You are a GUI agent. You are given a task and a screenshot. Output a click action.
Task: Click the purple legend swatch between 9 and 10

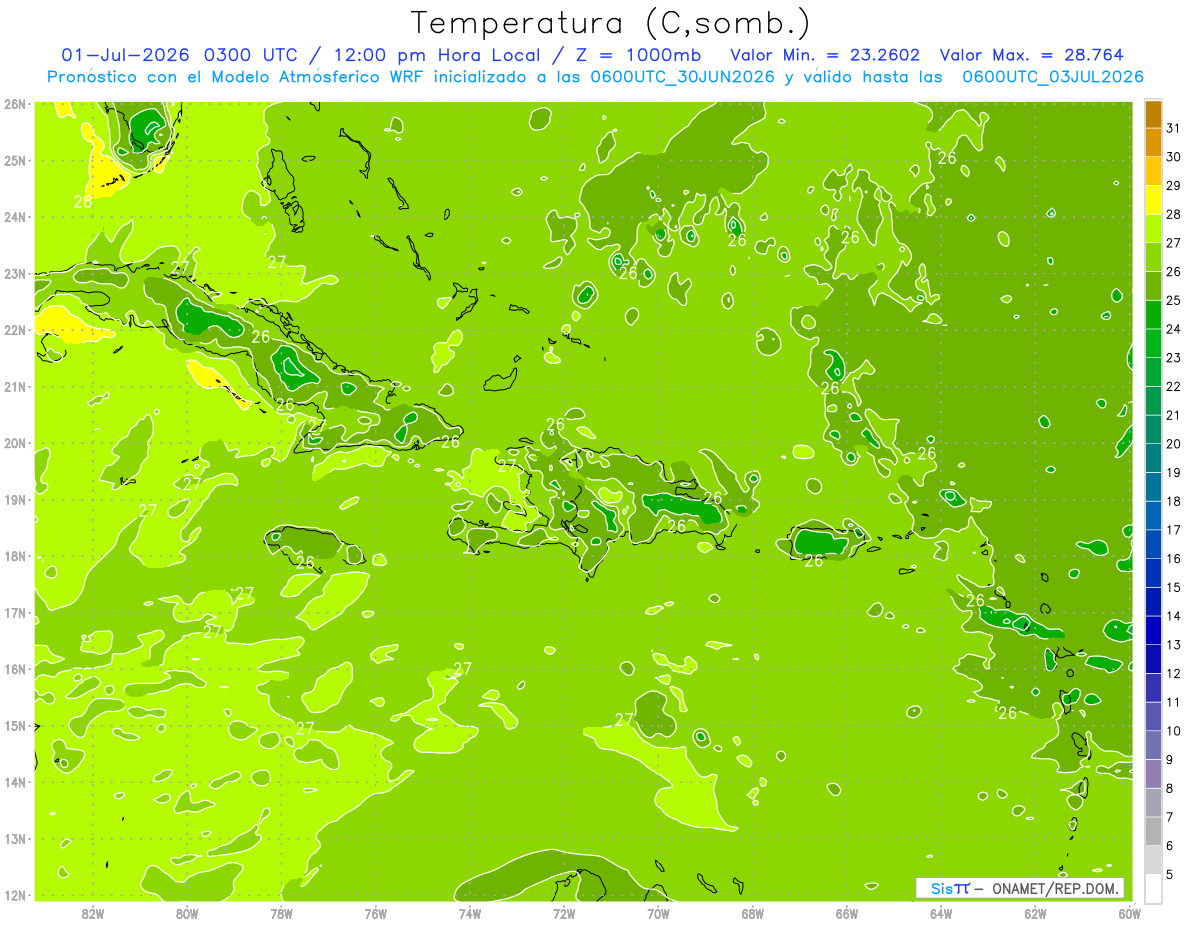(x=1153, y=745)
